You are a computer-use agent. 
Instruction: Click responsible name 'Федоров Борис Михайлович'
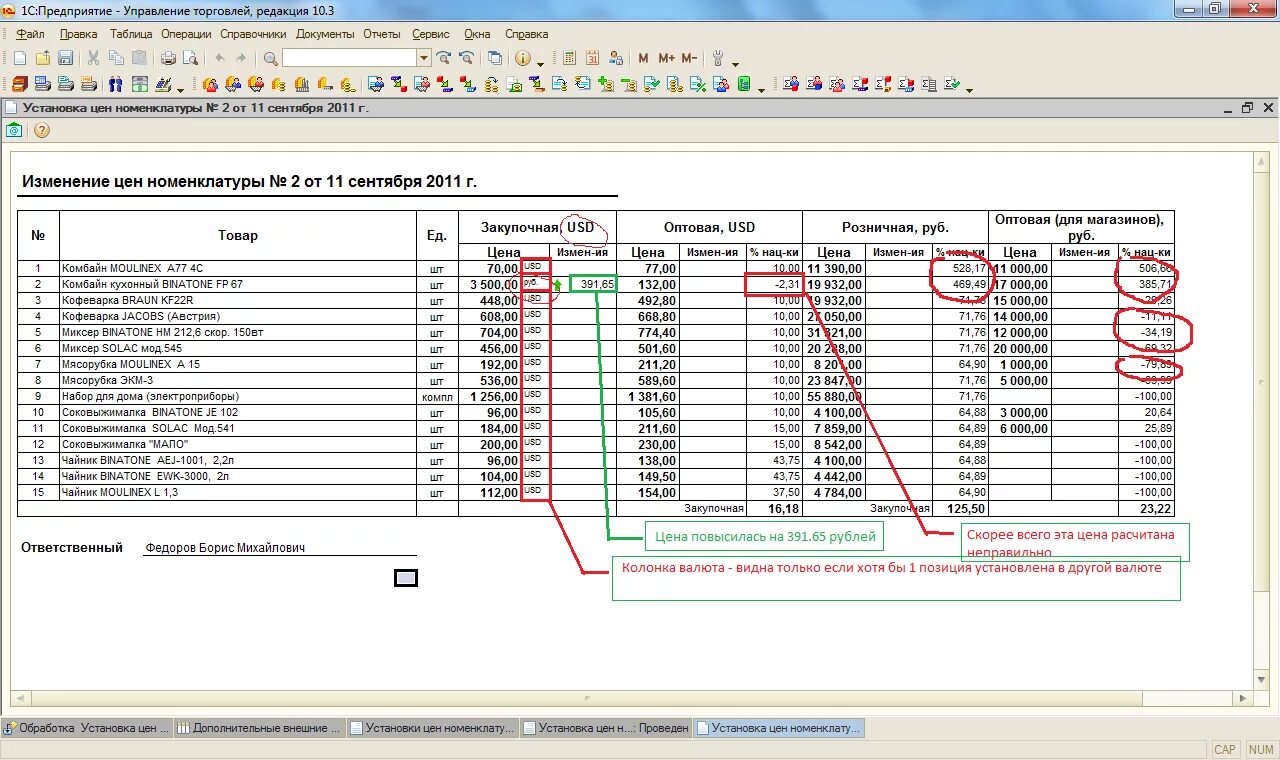point(225,548)
